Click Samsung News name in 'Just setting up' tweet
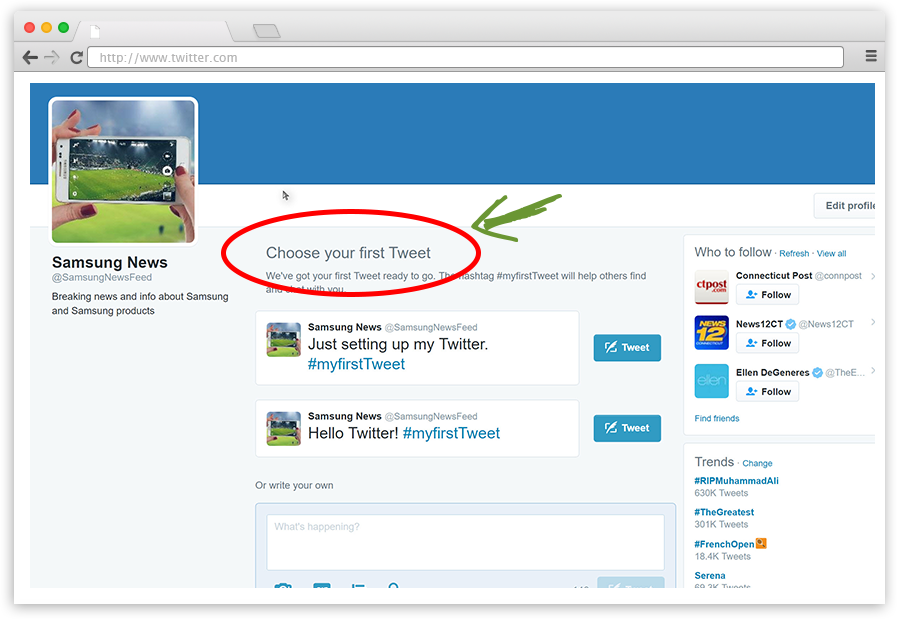The height and width of the screenshot is (619, 897). (x=344, y=327)
